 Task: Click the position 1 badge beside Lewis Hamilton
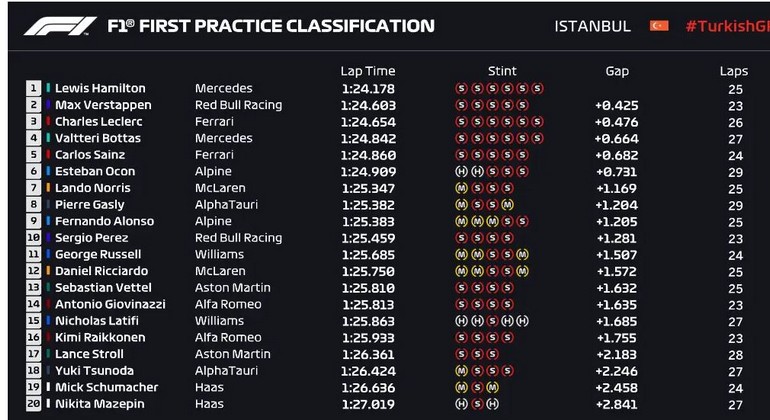33,88
